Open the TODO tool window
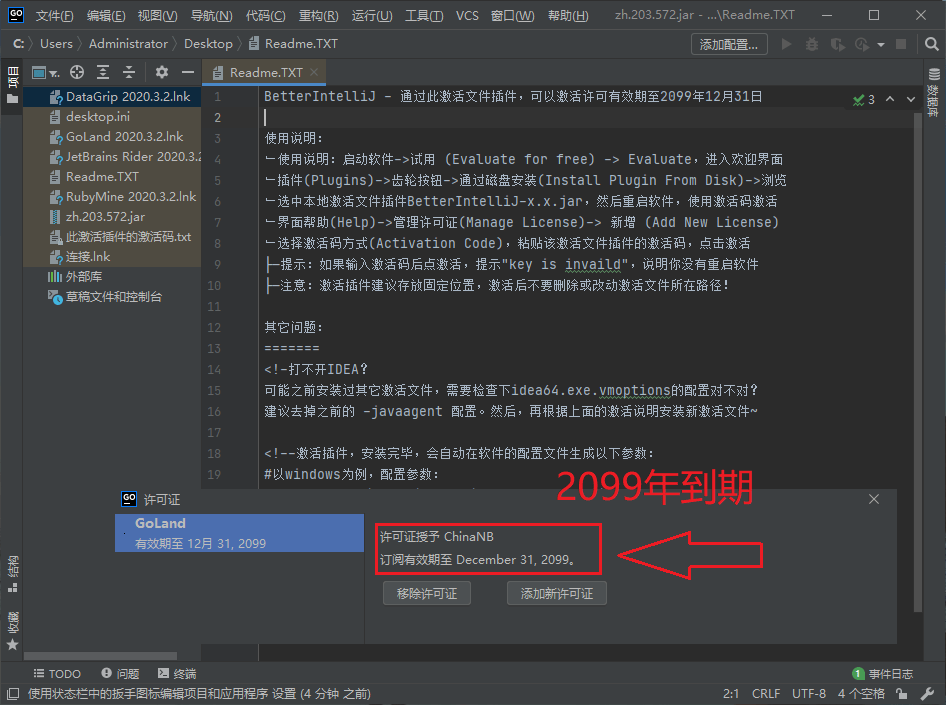 pos(57,674)
